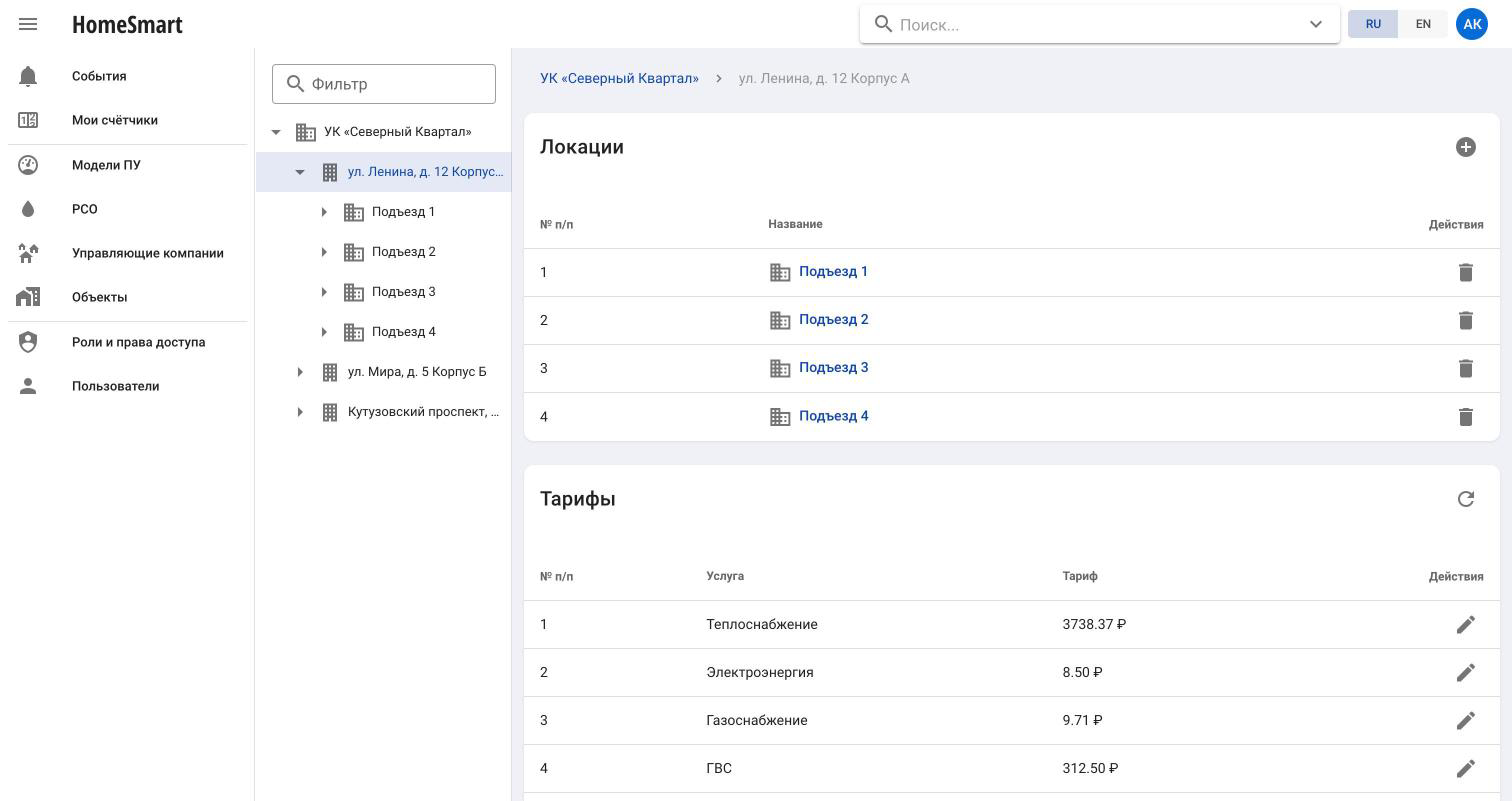Navigate to УК «Северный Квартал» breadcrumb
Image resolution: width=1512 pixels, height=801 pixels.
pos(619,78)
